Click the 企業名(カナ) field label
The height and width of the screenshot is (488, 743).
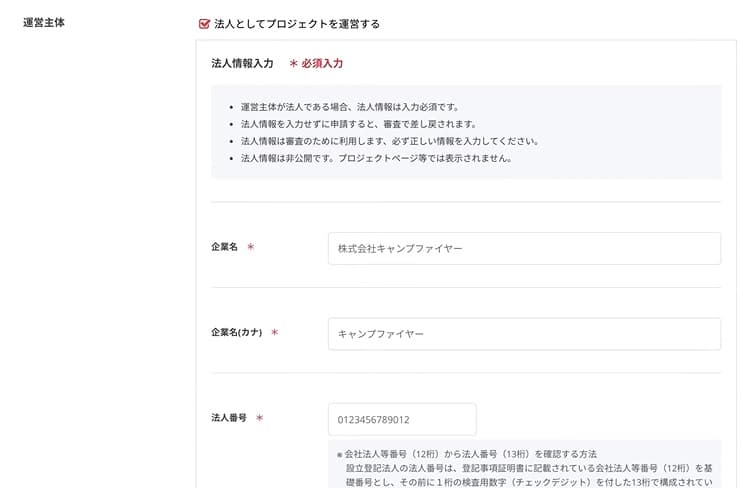(x=236, y=332)
